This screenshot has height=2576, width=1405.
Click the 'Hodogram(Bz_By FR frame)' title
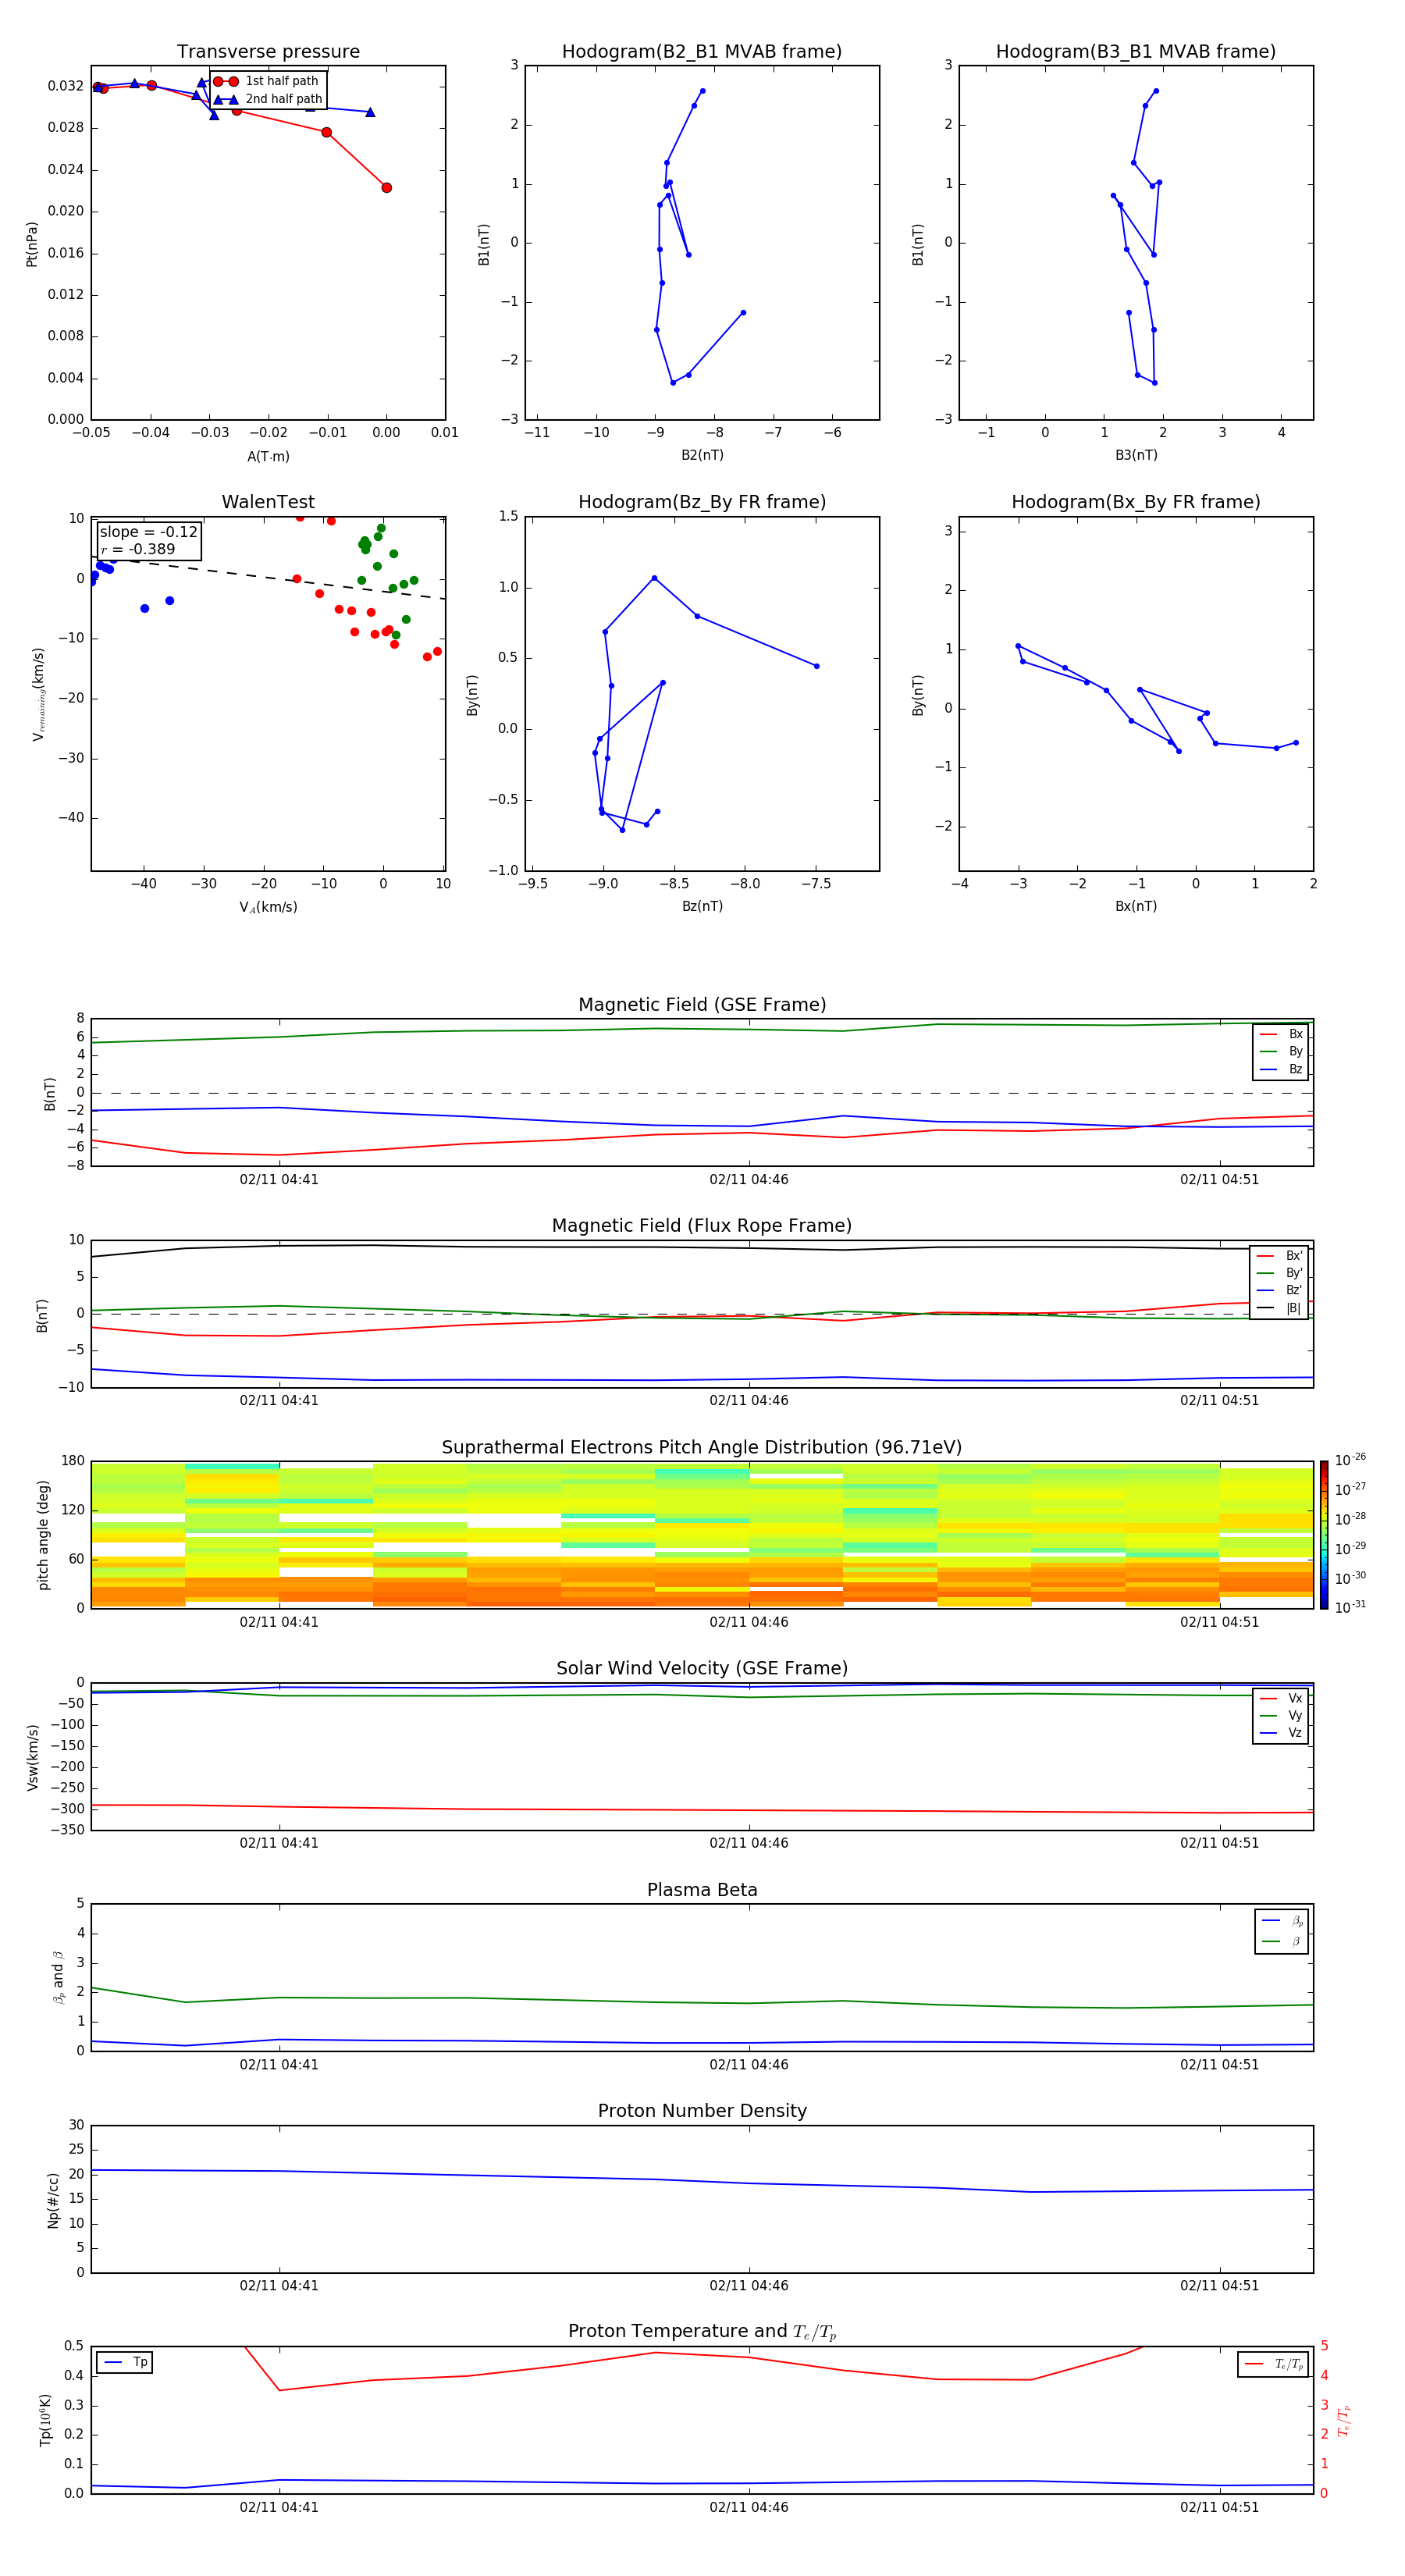click(x=702, y=502)
